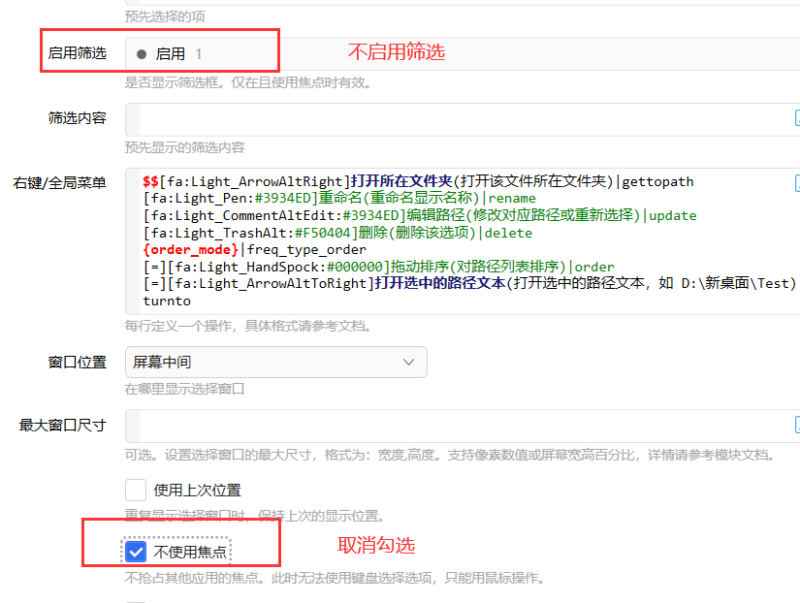This screenshot has height=603, width=800.
Task: Click the delete line in the menu editor
Action: 337,233
